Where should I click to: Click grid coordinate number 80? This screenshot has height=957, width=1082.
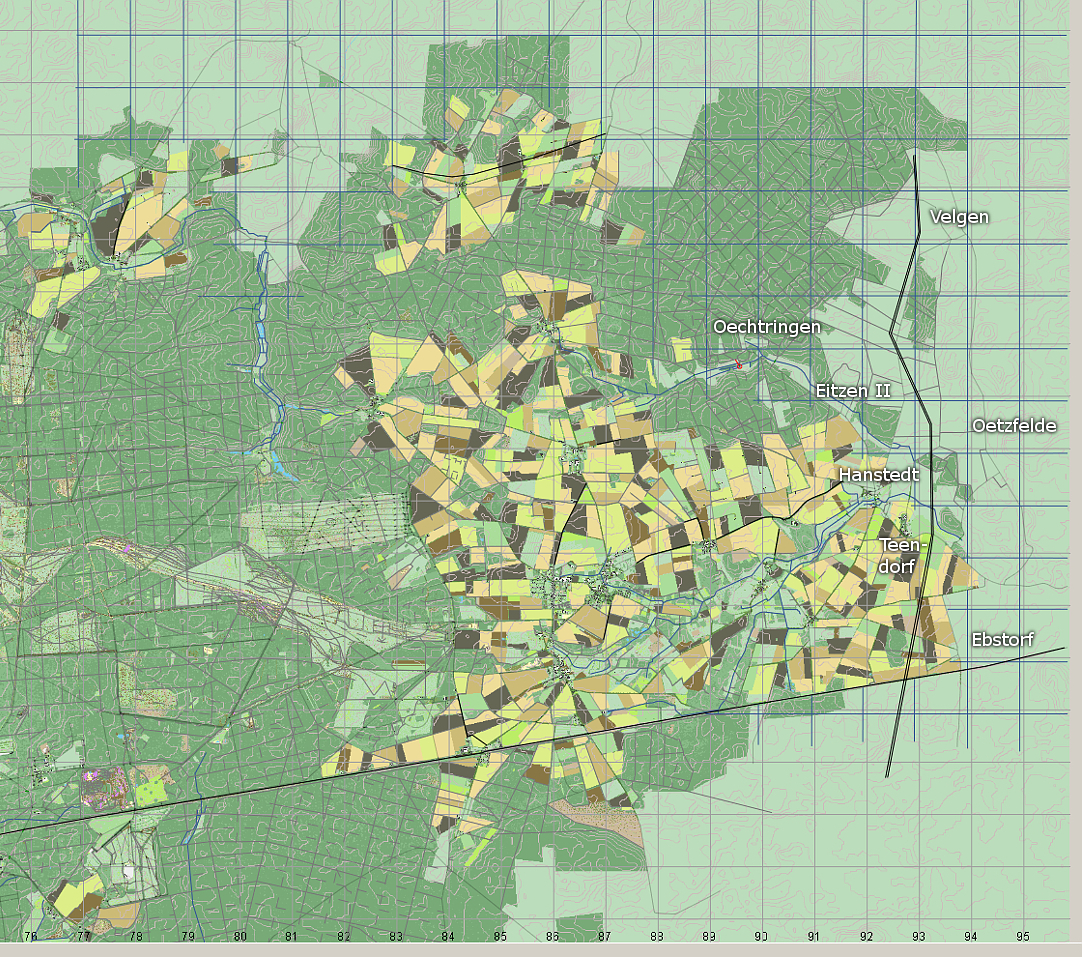click(240, 937)
